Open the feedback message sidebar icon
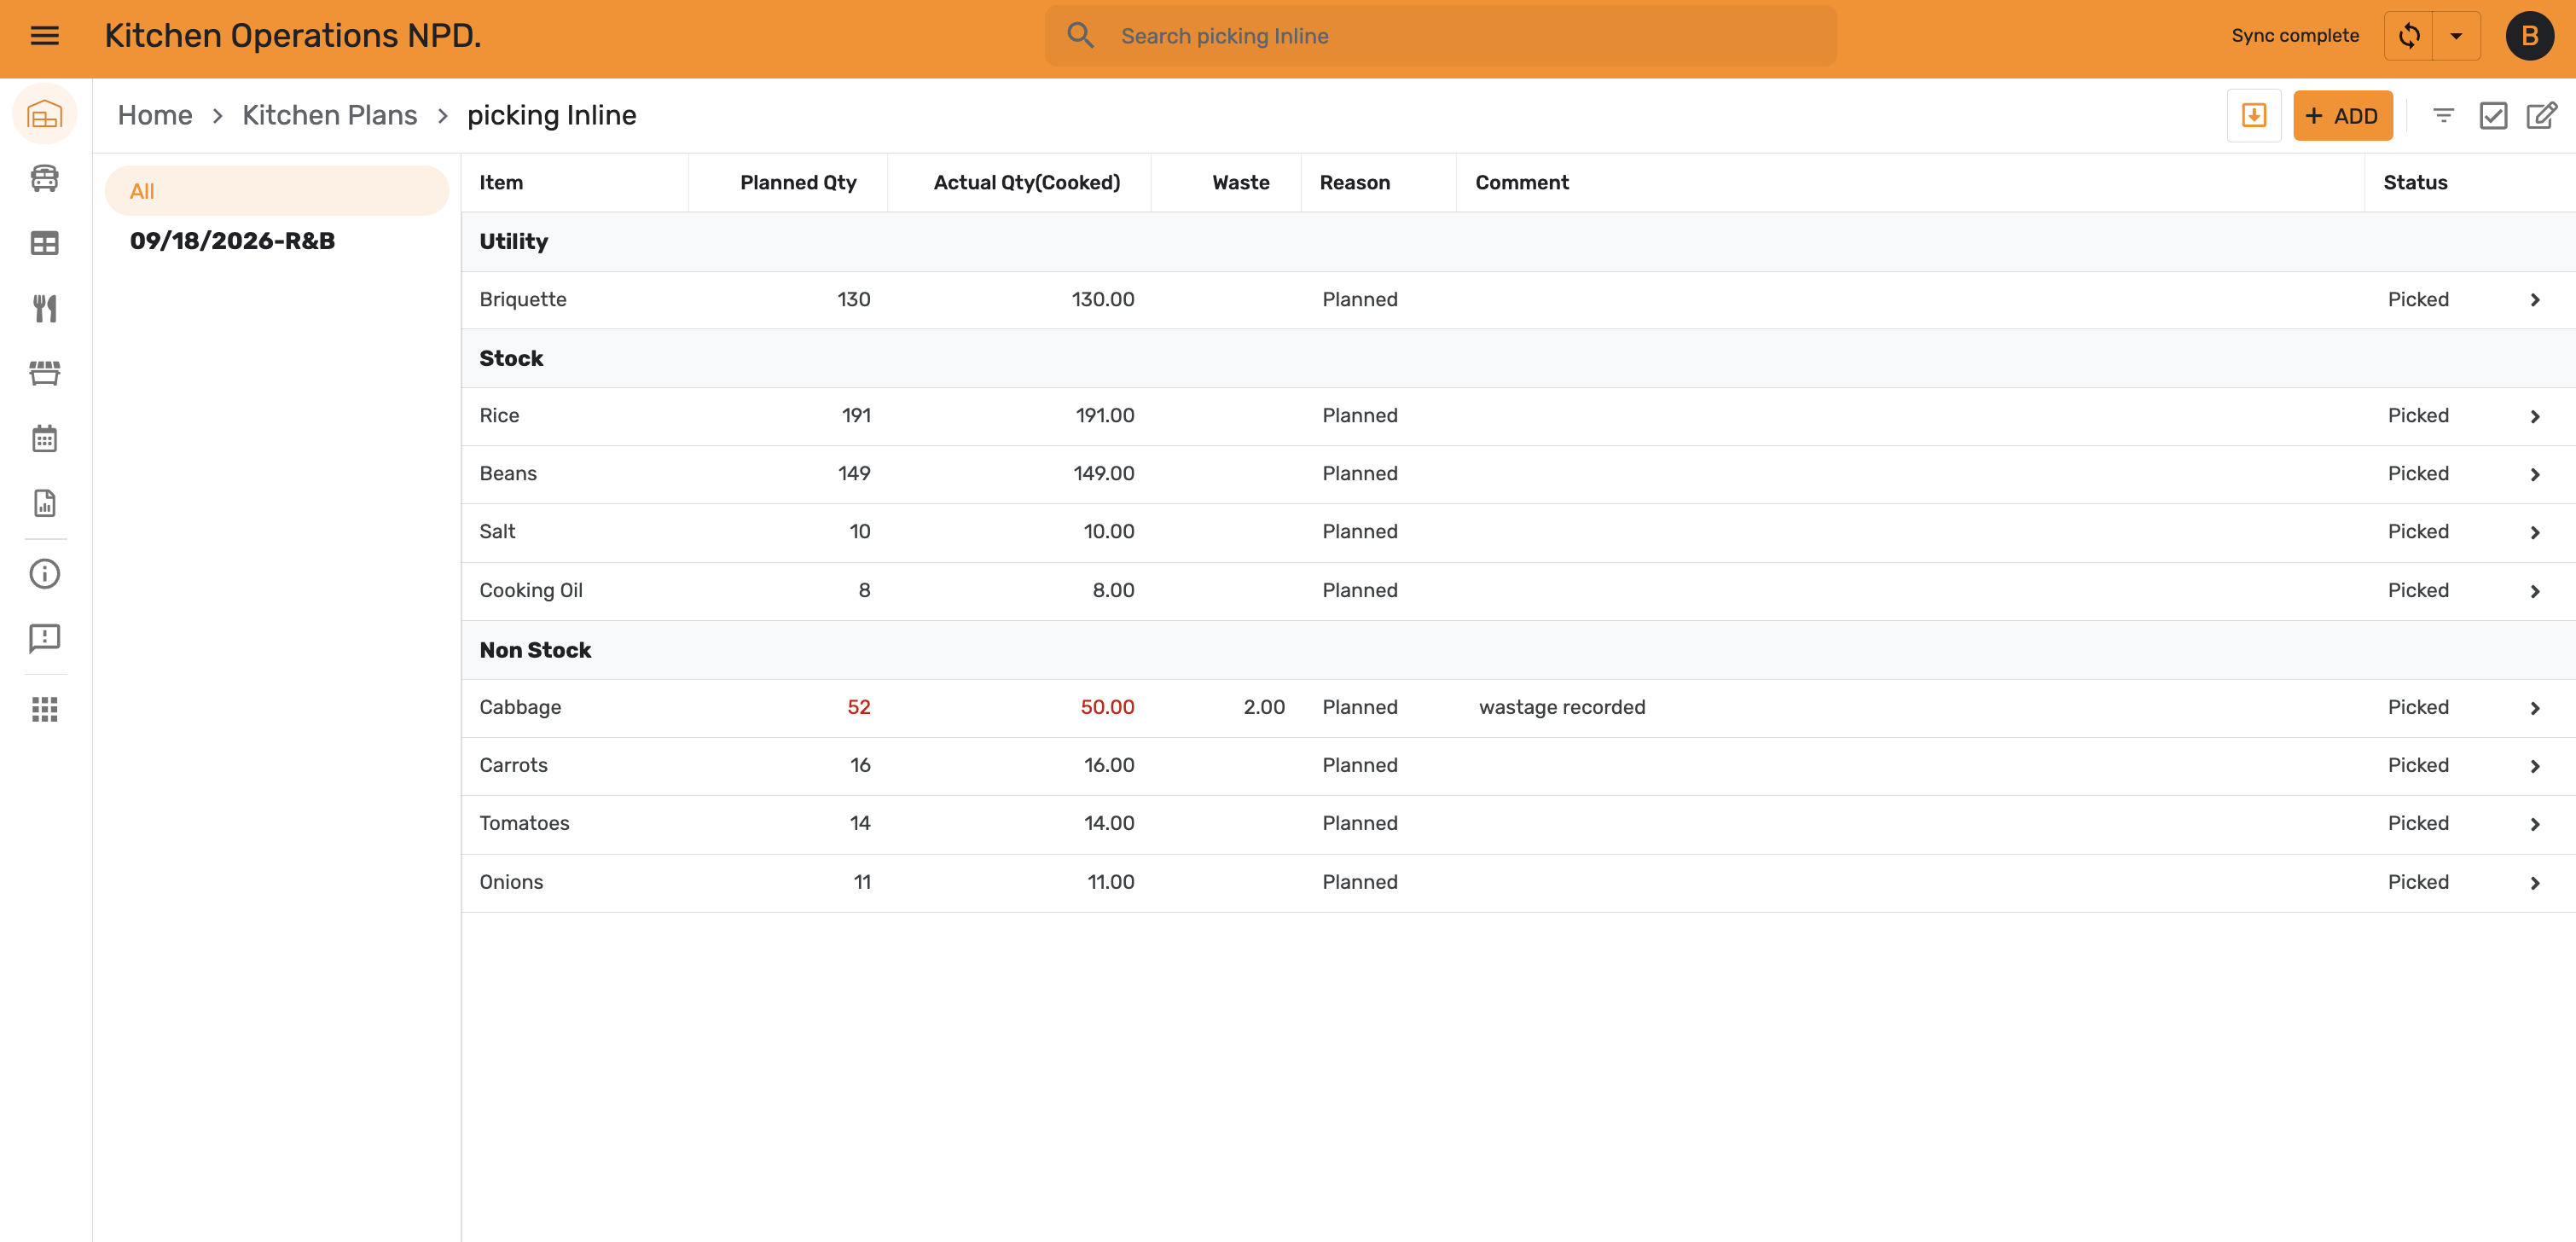Image resolution: width=2576 pixels, height=1242 pixels. [45, 638]
